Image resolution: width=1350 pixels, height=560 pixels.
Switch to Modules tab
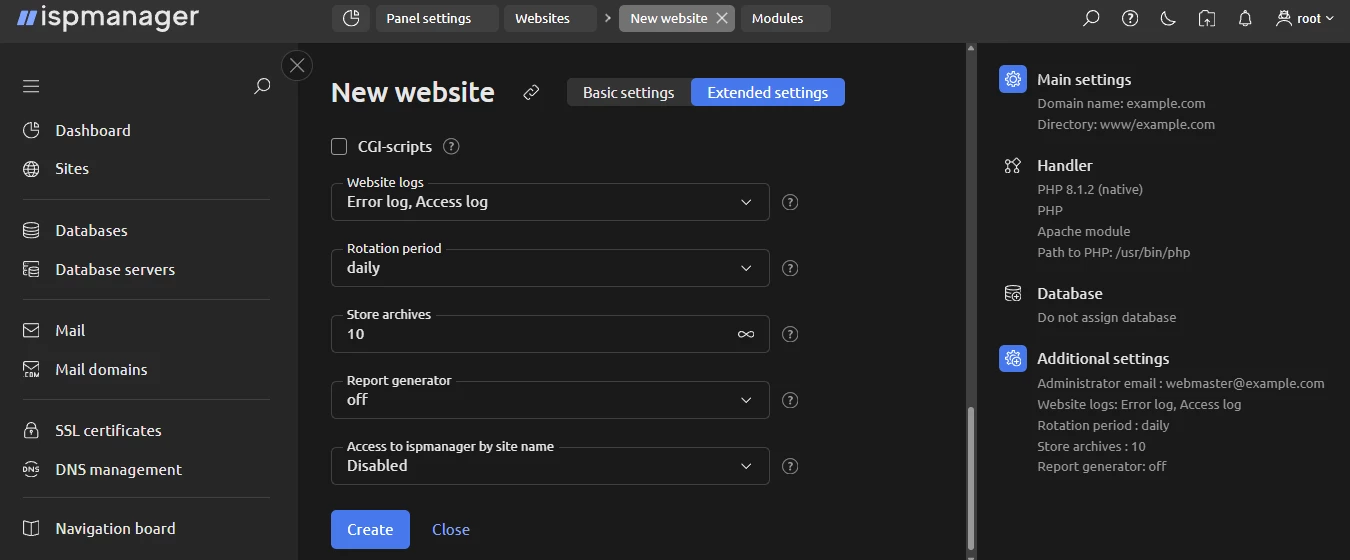pos(785,18)
